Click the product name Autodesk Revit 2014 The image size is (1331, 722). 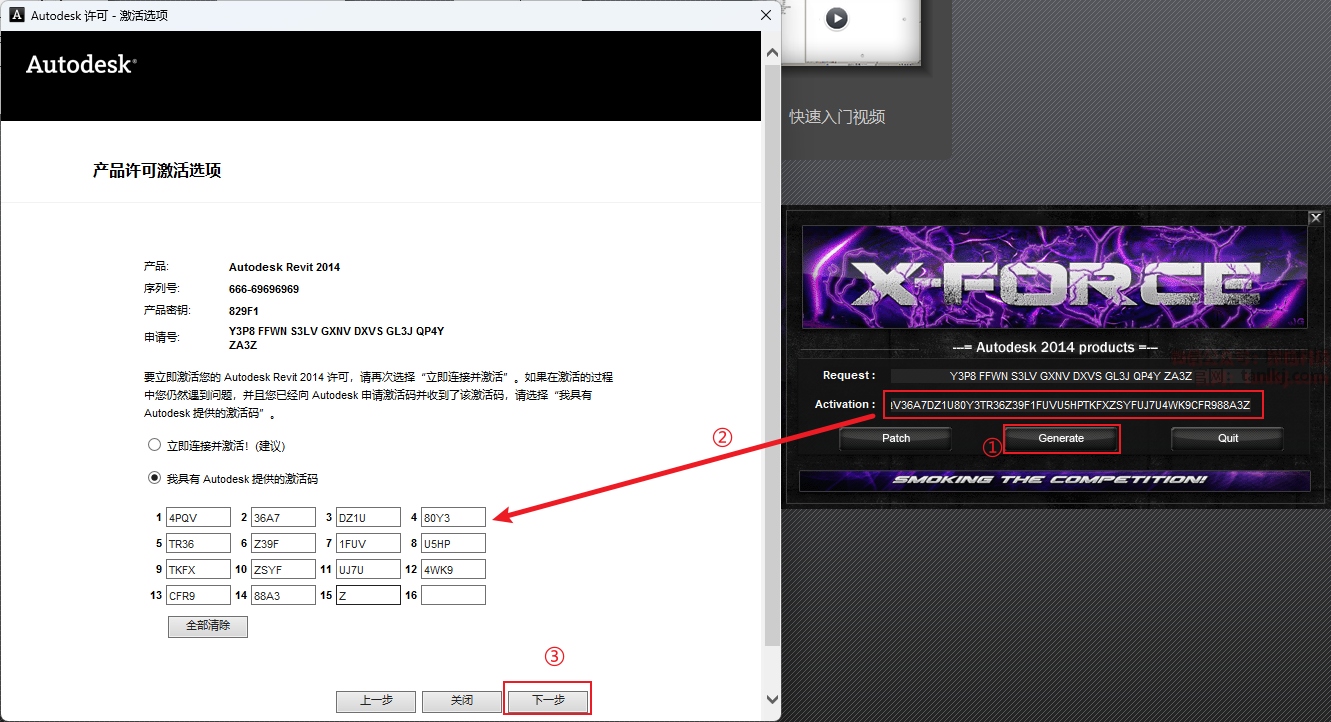285,267
